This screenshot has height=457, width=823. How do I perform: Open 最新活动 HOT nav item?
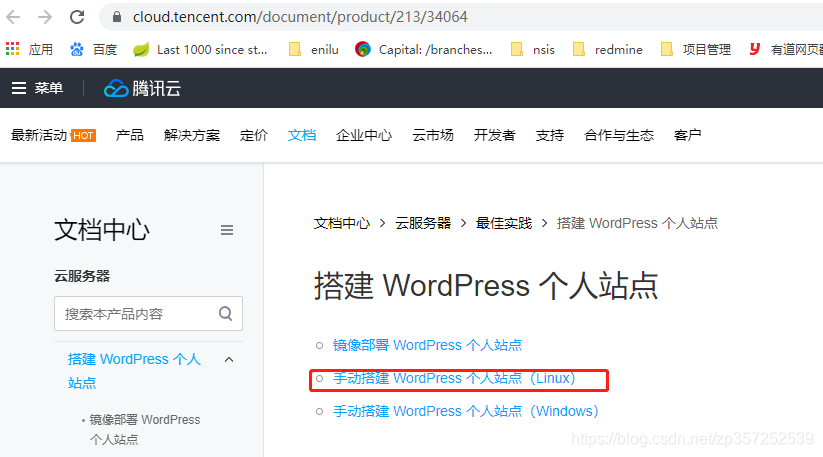click(x=54, y=135)
